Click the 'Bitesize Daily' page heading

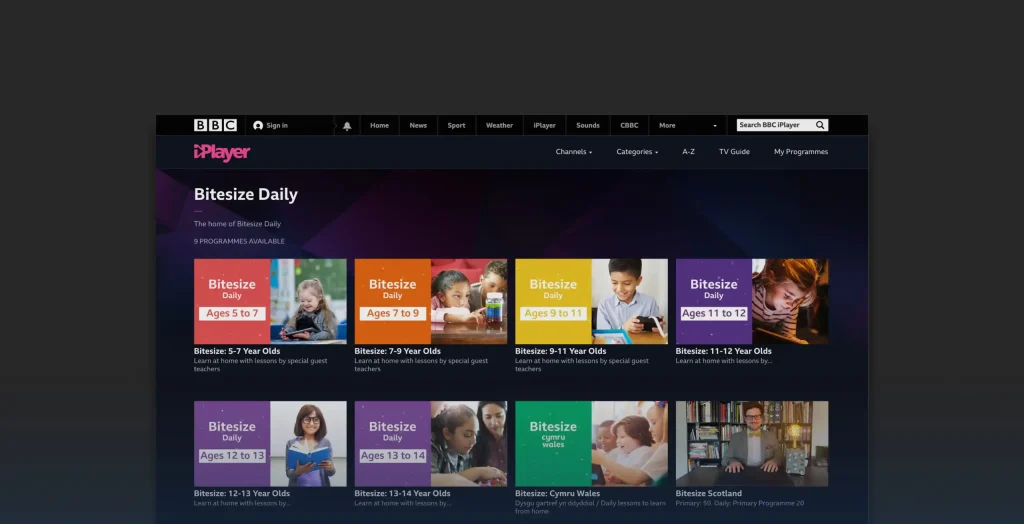pyautogui.click(x=246, y=195)
